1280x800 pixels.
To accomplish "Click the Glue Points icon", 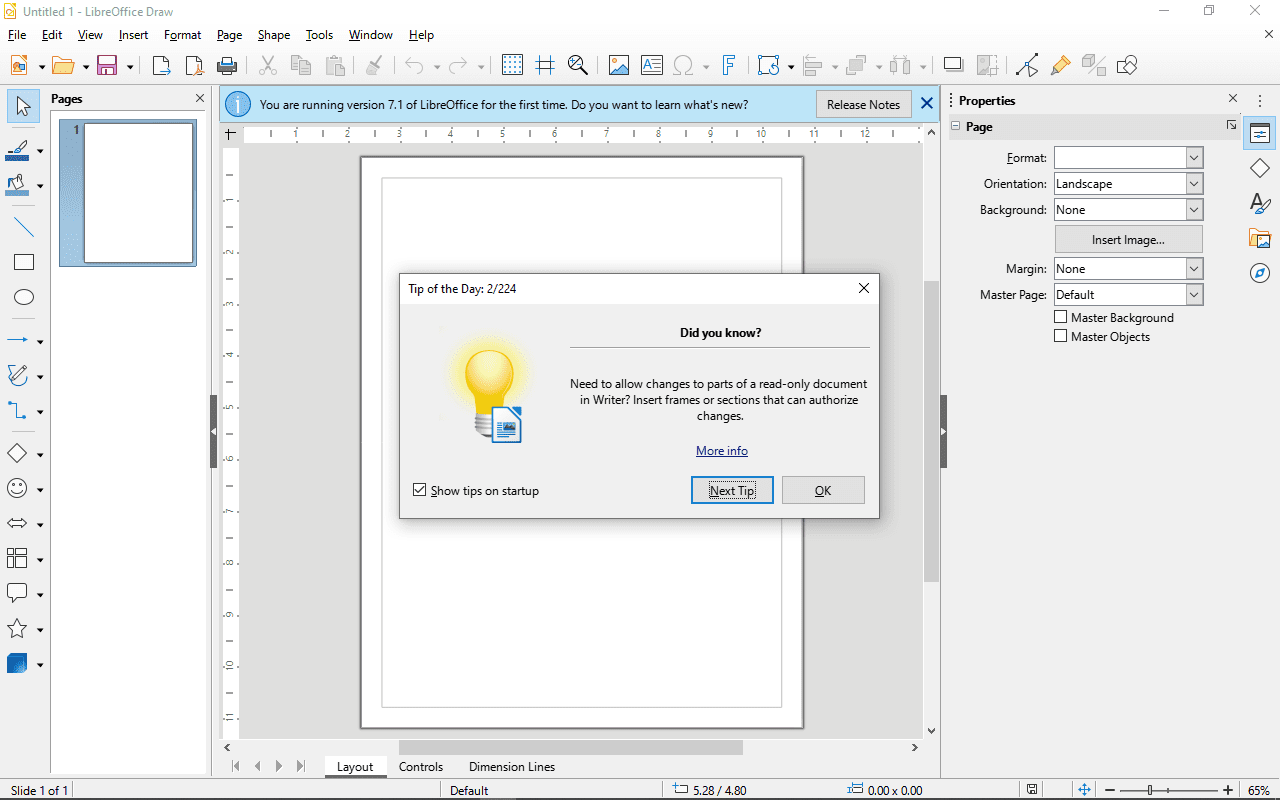I will tap(1060, 66).
